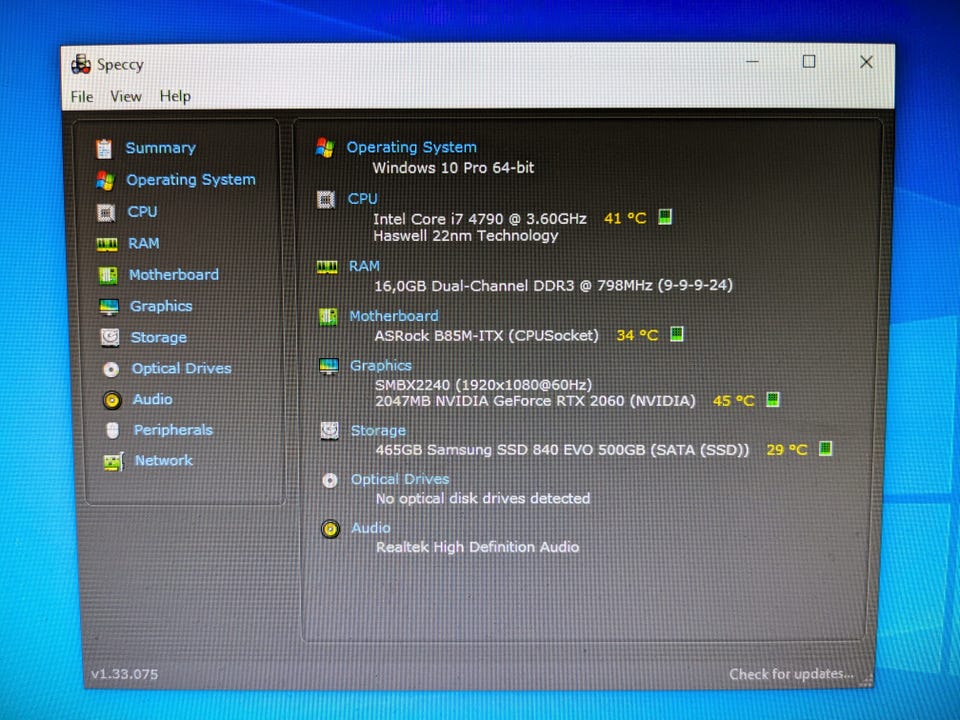Click the Optical Drives disc icon in sidebar
This screenshot has width=960, height=720.
(x=111, y=369)
